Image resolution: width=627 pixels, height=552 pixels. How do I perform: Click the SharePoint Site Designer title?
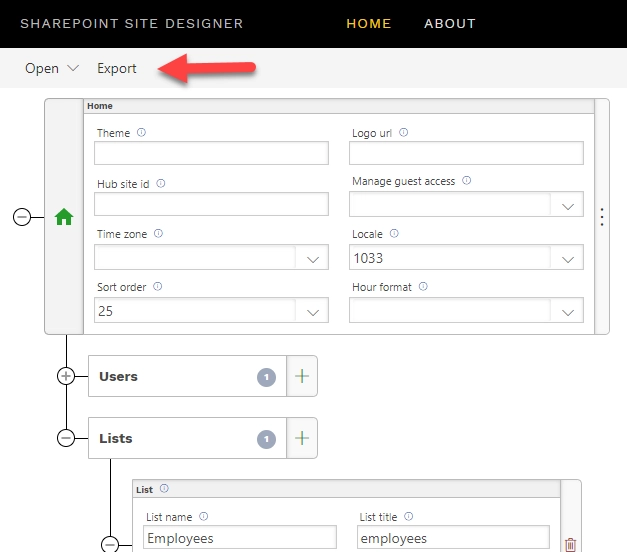tap(132, 24)
